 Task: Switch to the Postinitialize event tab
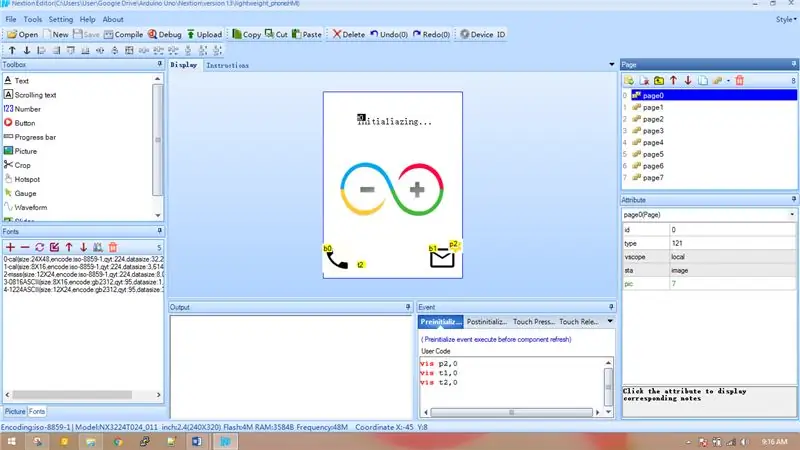coord(487,322)
